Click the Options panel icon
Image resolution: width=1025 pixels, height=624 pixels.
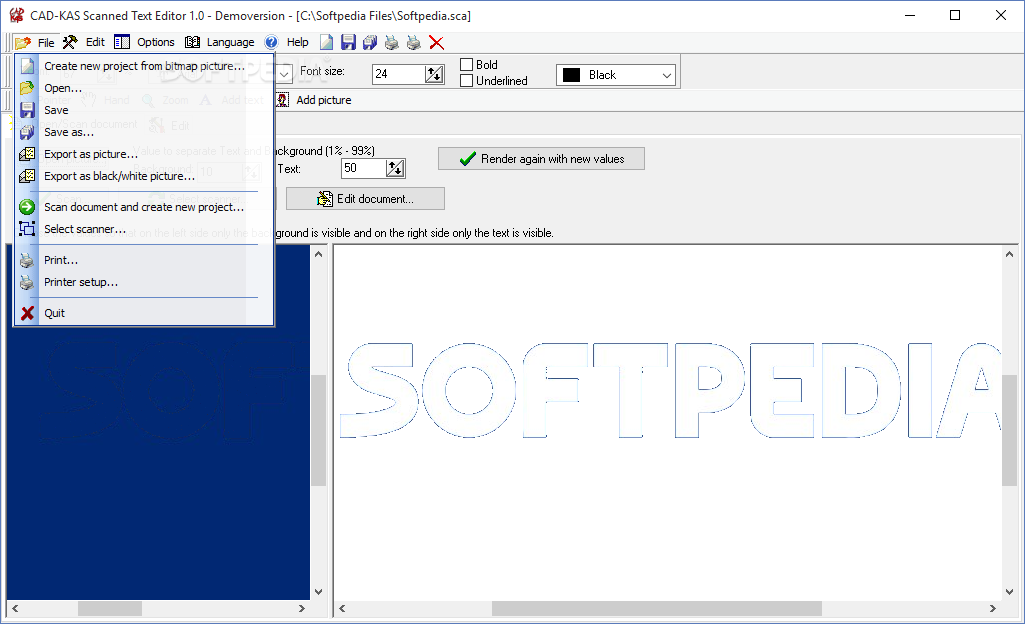(x=122, y=42)
